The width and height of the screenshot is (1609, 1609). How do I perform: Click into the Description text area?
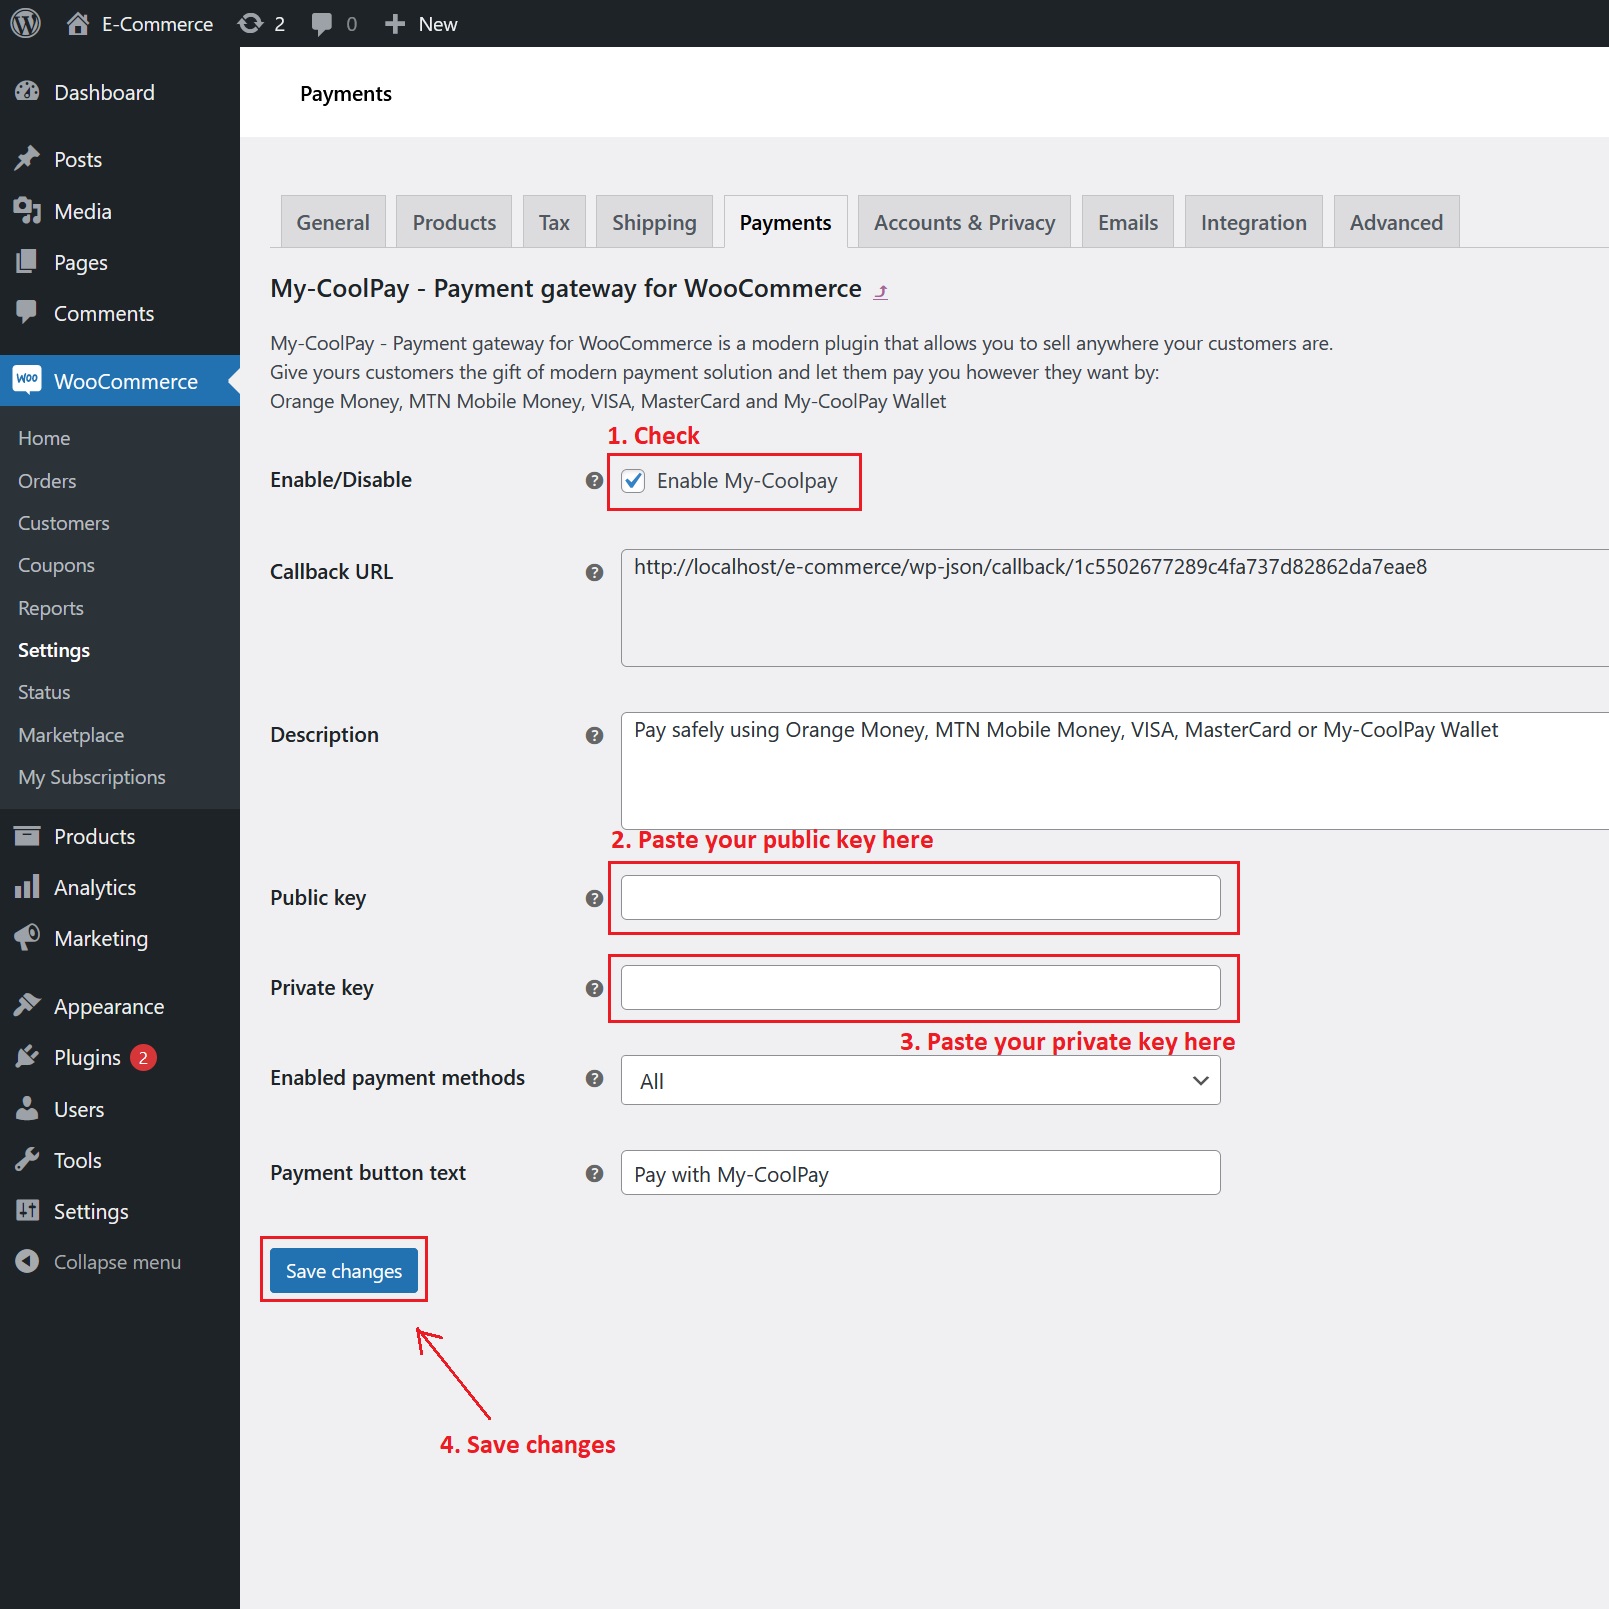1114,770
